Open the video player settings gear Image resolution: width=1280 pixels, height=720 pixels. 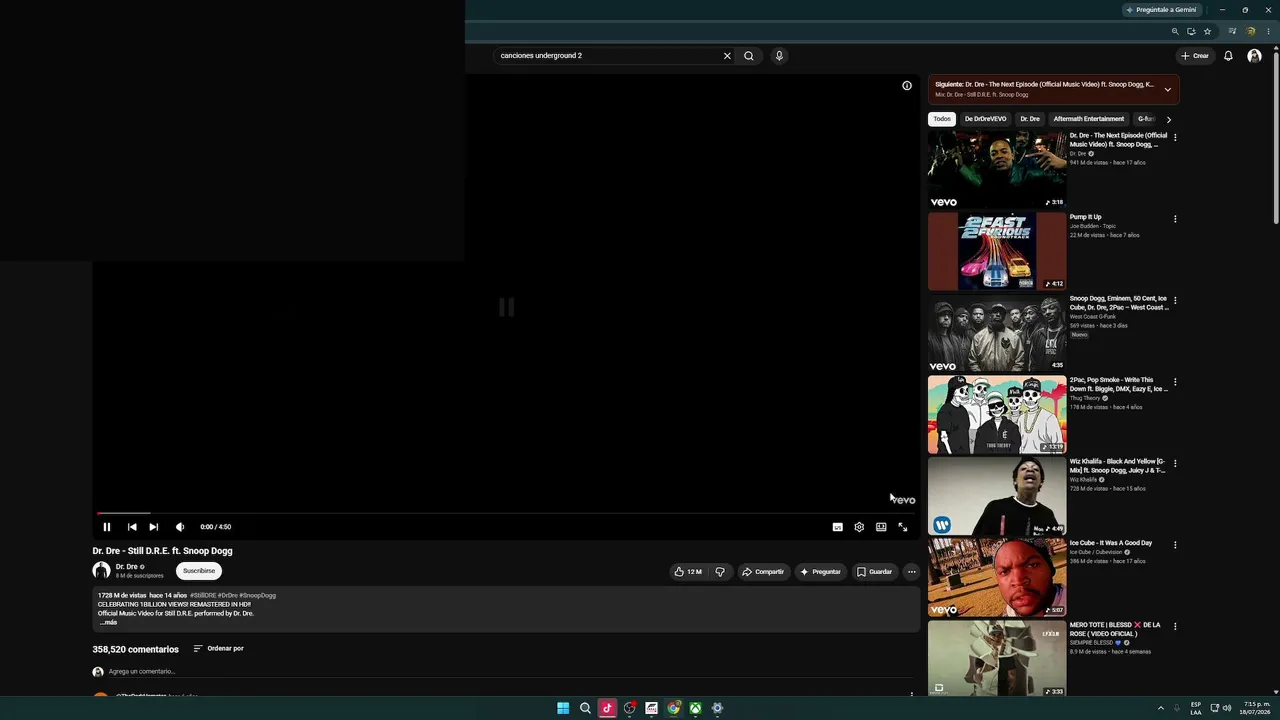[859, 527]
